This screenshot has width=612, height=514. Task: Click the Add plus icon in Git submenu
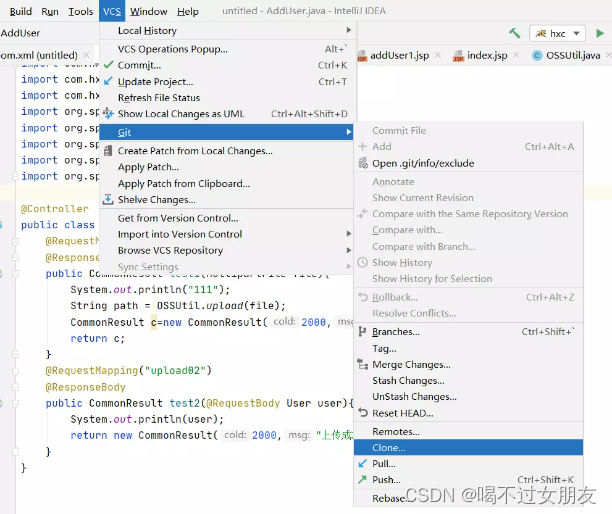tap(363, 146)
